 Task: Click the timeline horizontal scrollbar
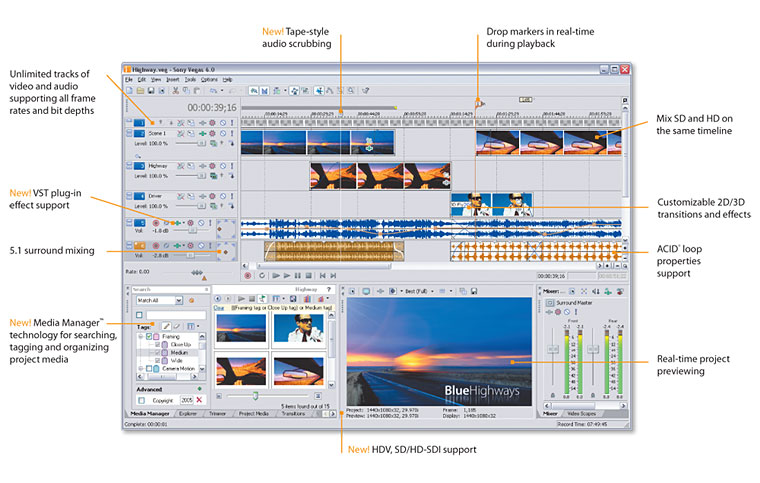tap(324, 266)
